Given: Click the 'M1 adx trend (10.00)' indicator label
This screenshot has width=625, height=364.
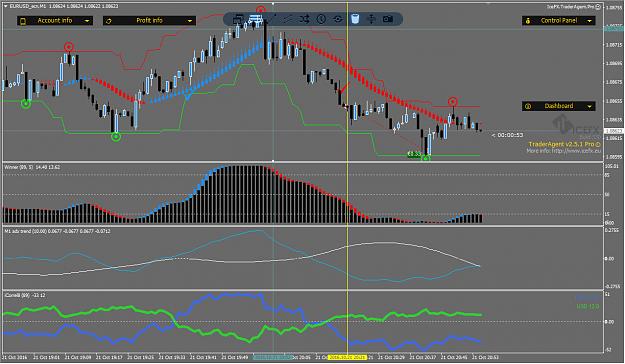Looking at the screenshot, I should [x=26, y=231].
